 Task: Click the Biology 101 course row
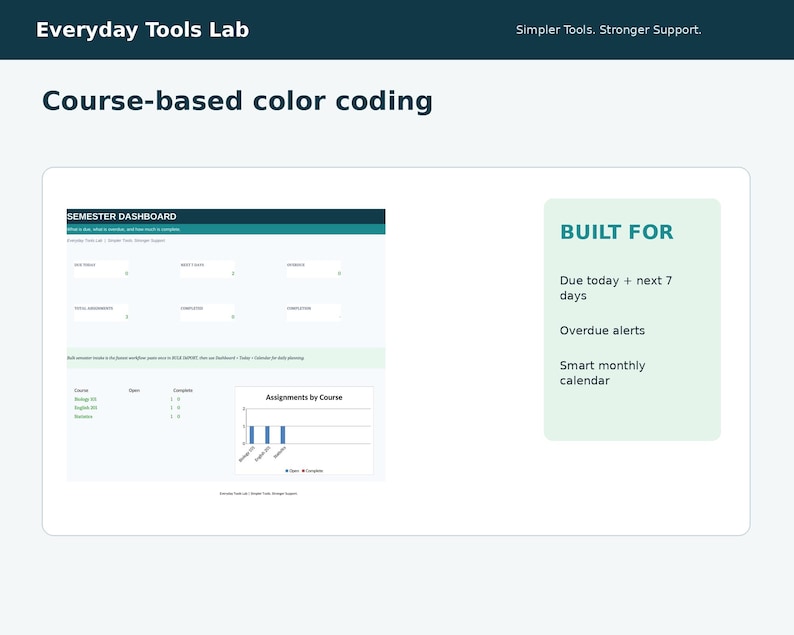coord(127,399)
